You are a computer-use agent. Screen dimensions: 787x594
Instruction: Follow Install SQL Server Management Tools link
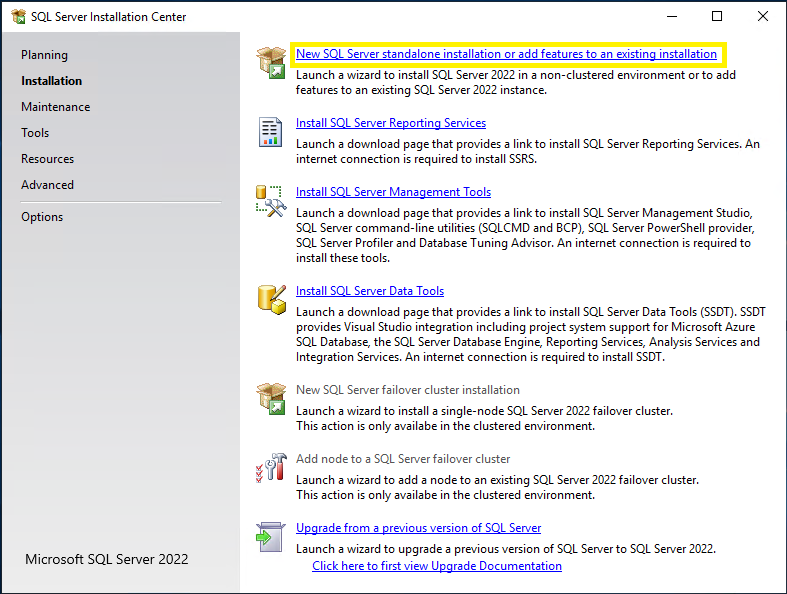tap(393, 192)
